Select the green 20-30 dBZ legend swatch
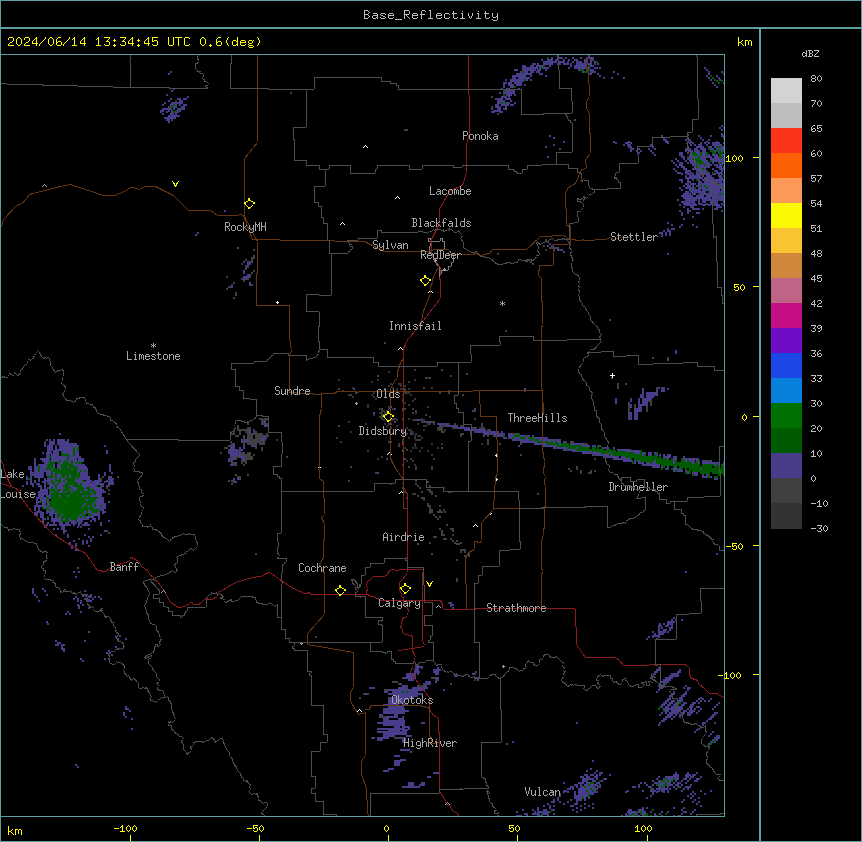 pos(786,416)
